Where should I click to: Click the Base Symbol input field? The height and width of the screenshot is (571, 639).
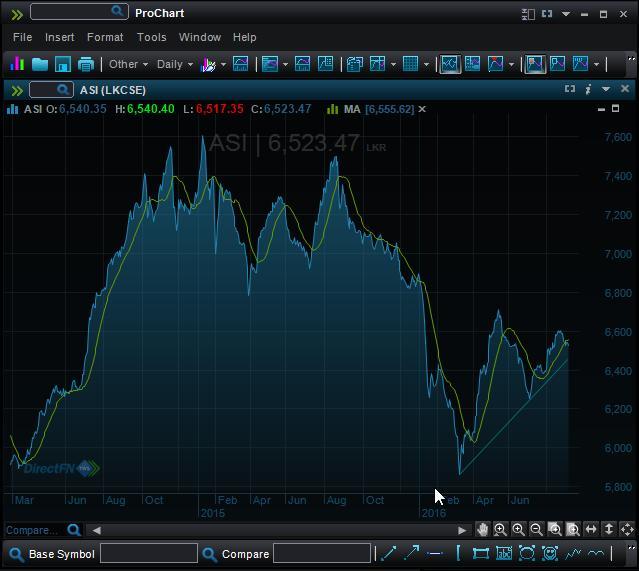pyautogui.click(x=149, y=553)
